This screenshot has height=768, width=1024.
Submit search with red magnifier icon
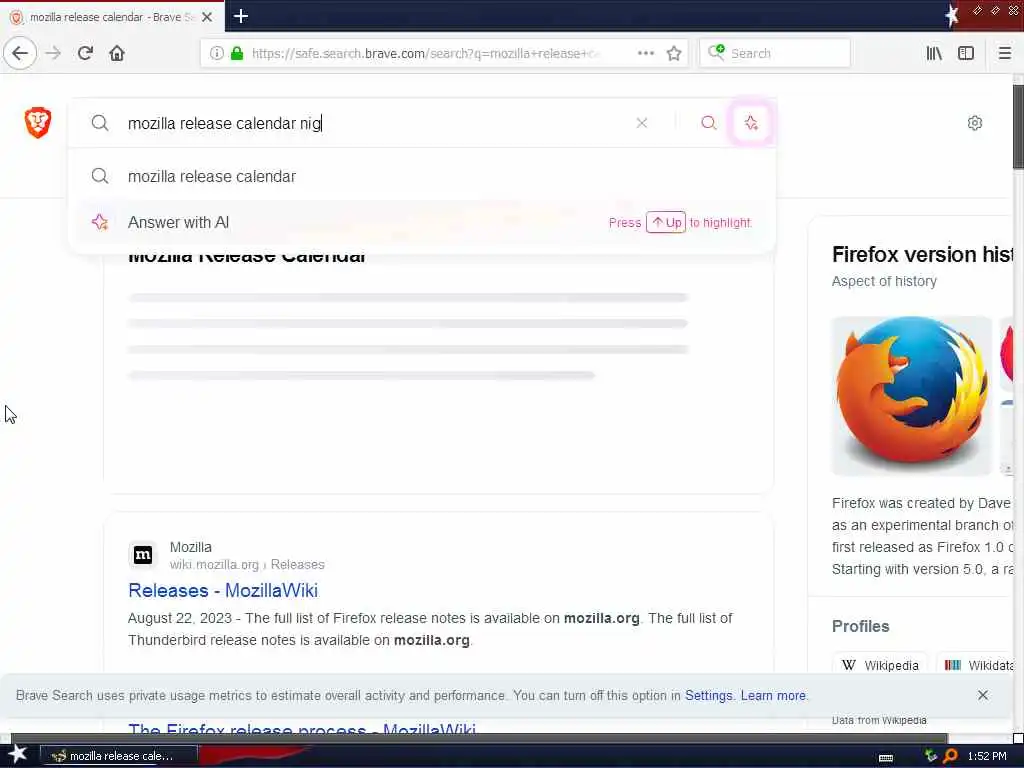[709, 123]
